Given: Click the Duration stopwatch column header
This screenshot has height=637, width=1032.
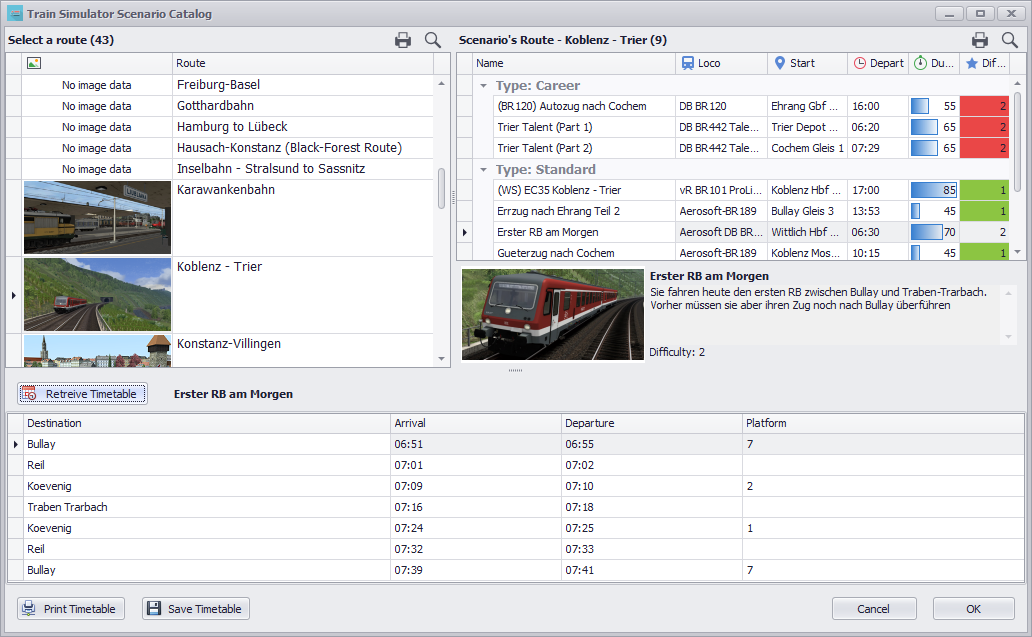Looking at the screenshot, I should point(933,63).
